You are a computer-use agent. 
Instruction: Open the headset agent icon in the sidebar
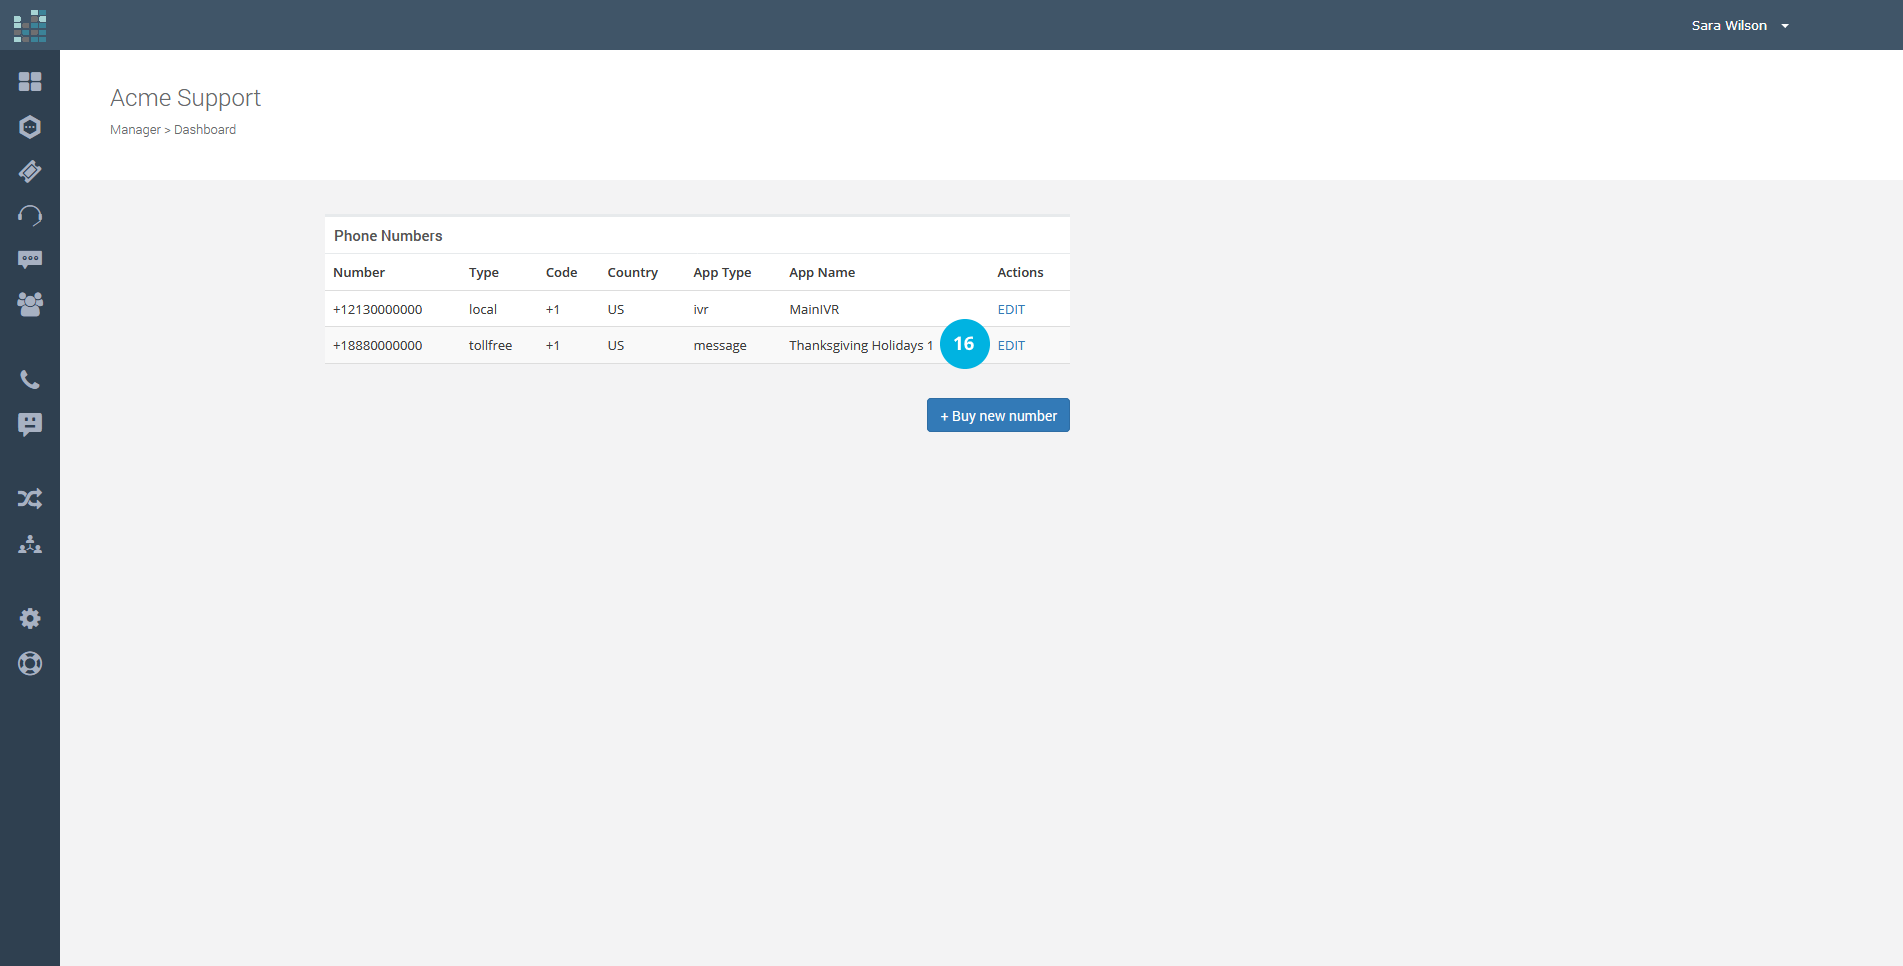point(30,215)
